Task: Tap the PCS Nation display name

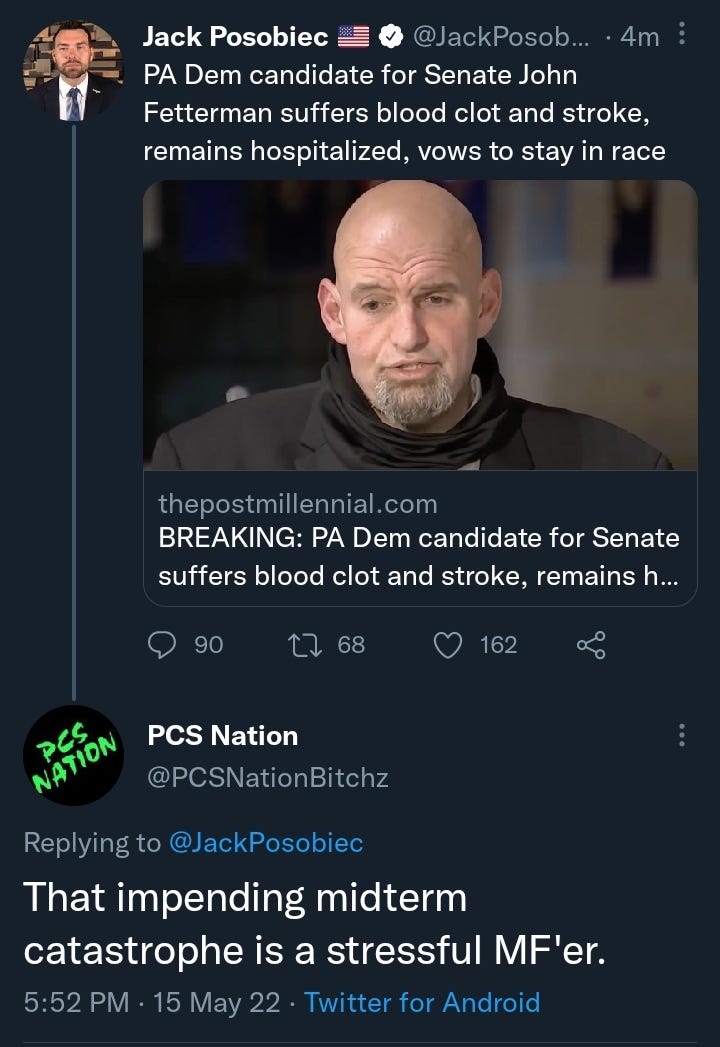Action: 222,735
